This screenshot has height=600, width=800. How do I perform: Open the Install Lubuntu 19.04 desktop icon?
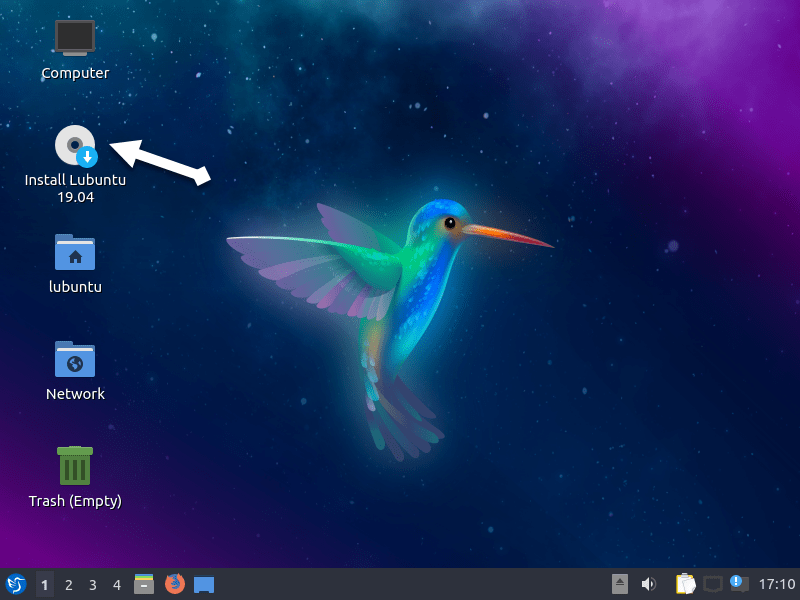point(75,146)
